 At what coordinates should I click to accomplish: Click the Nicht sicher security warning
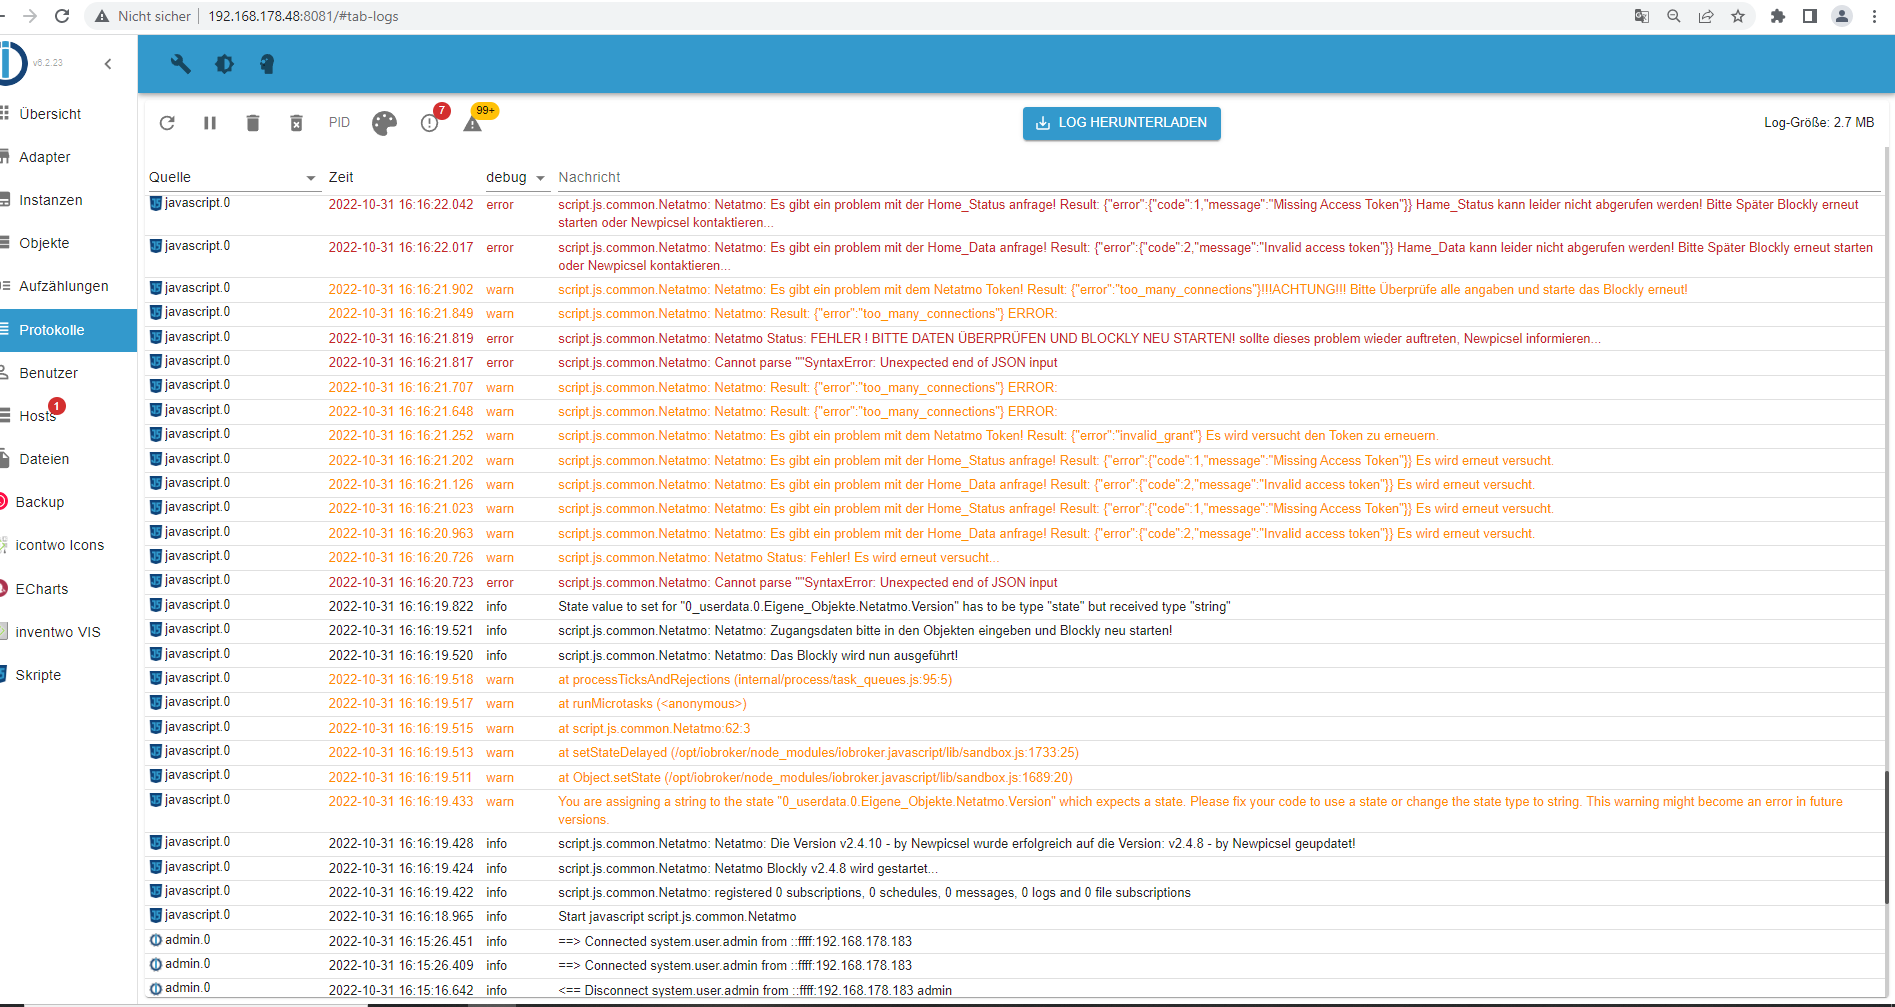pyautogui.click(x=143, y=16)
